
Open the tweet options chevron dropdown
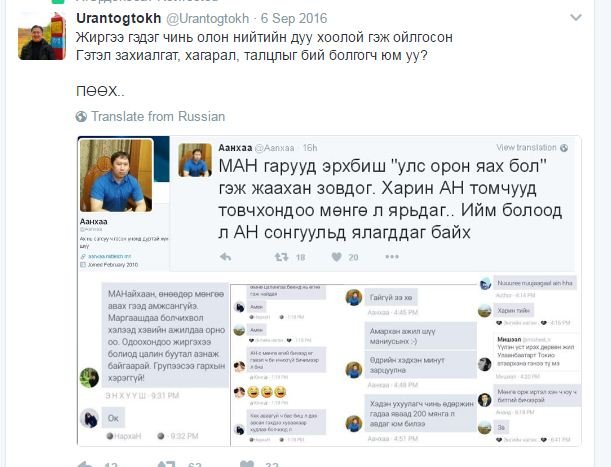576,18
